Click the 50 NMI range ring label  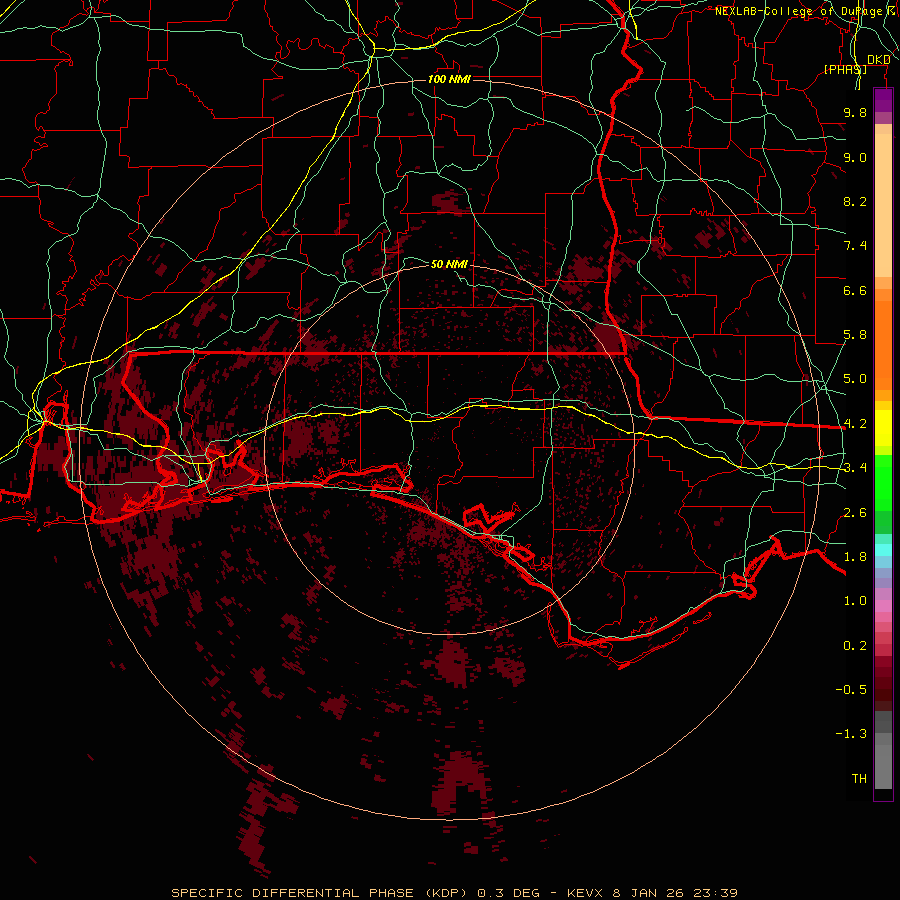[449, 264]
